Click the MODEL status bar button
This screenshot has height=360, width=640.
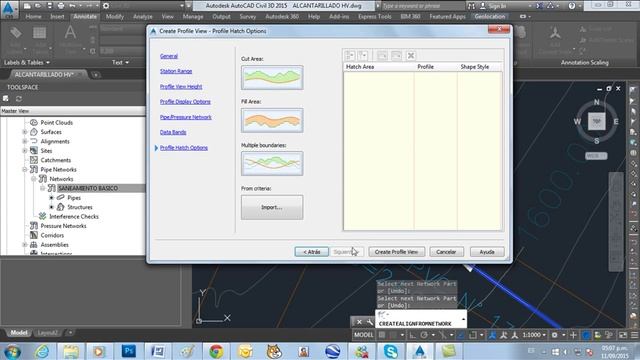click(x=363, y=335)
